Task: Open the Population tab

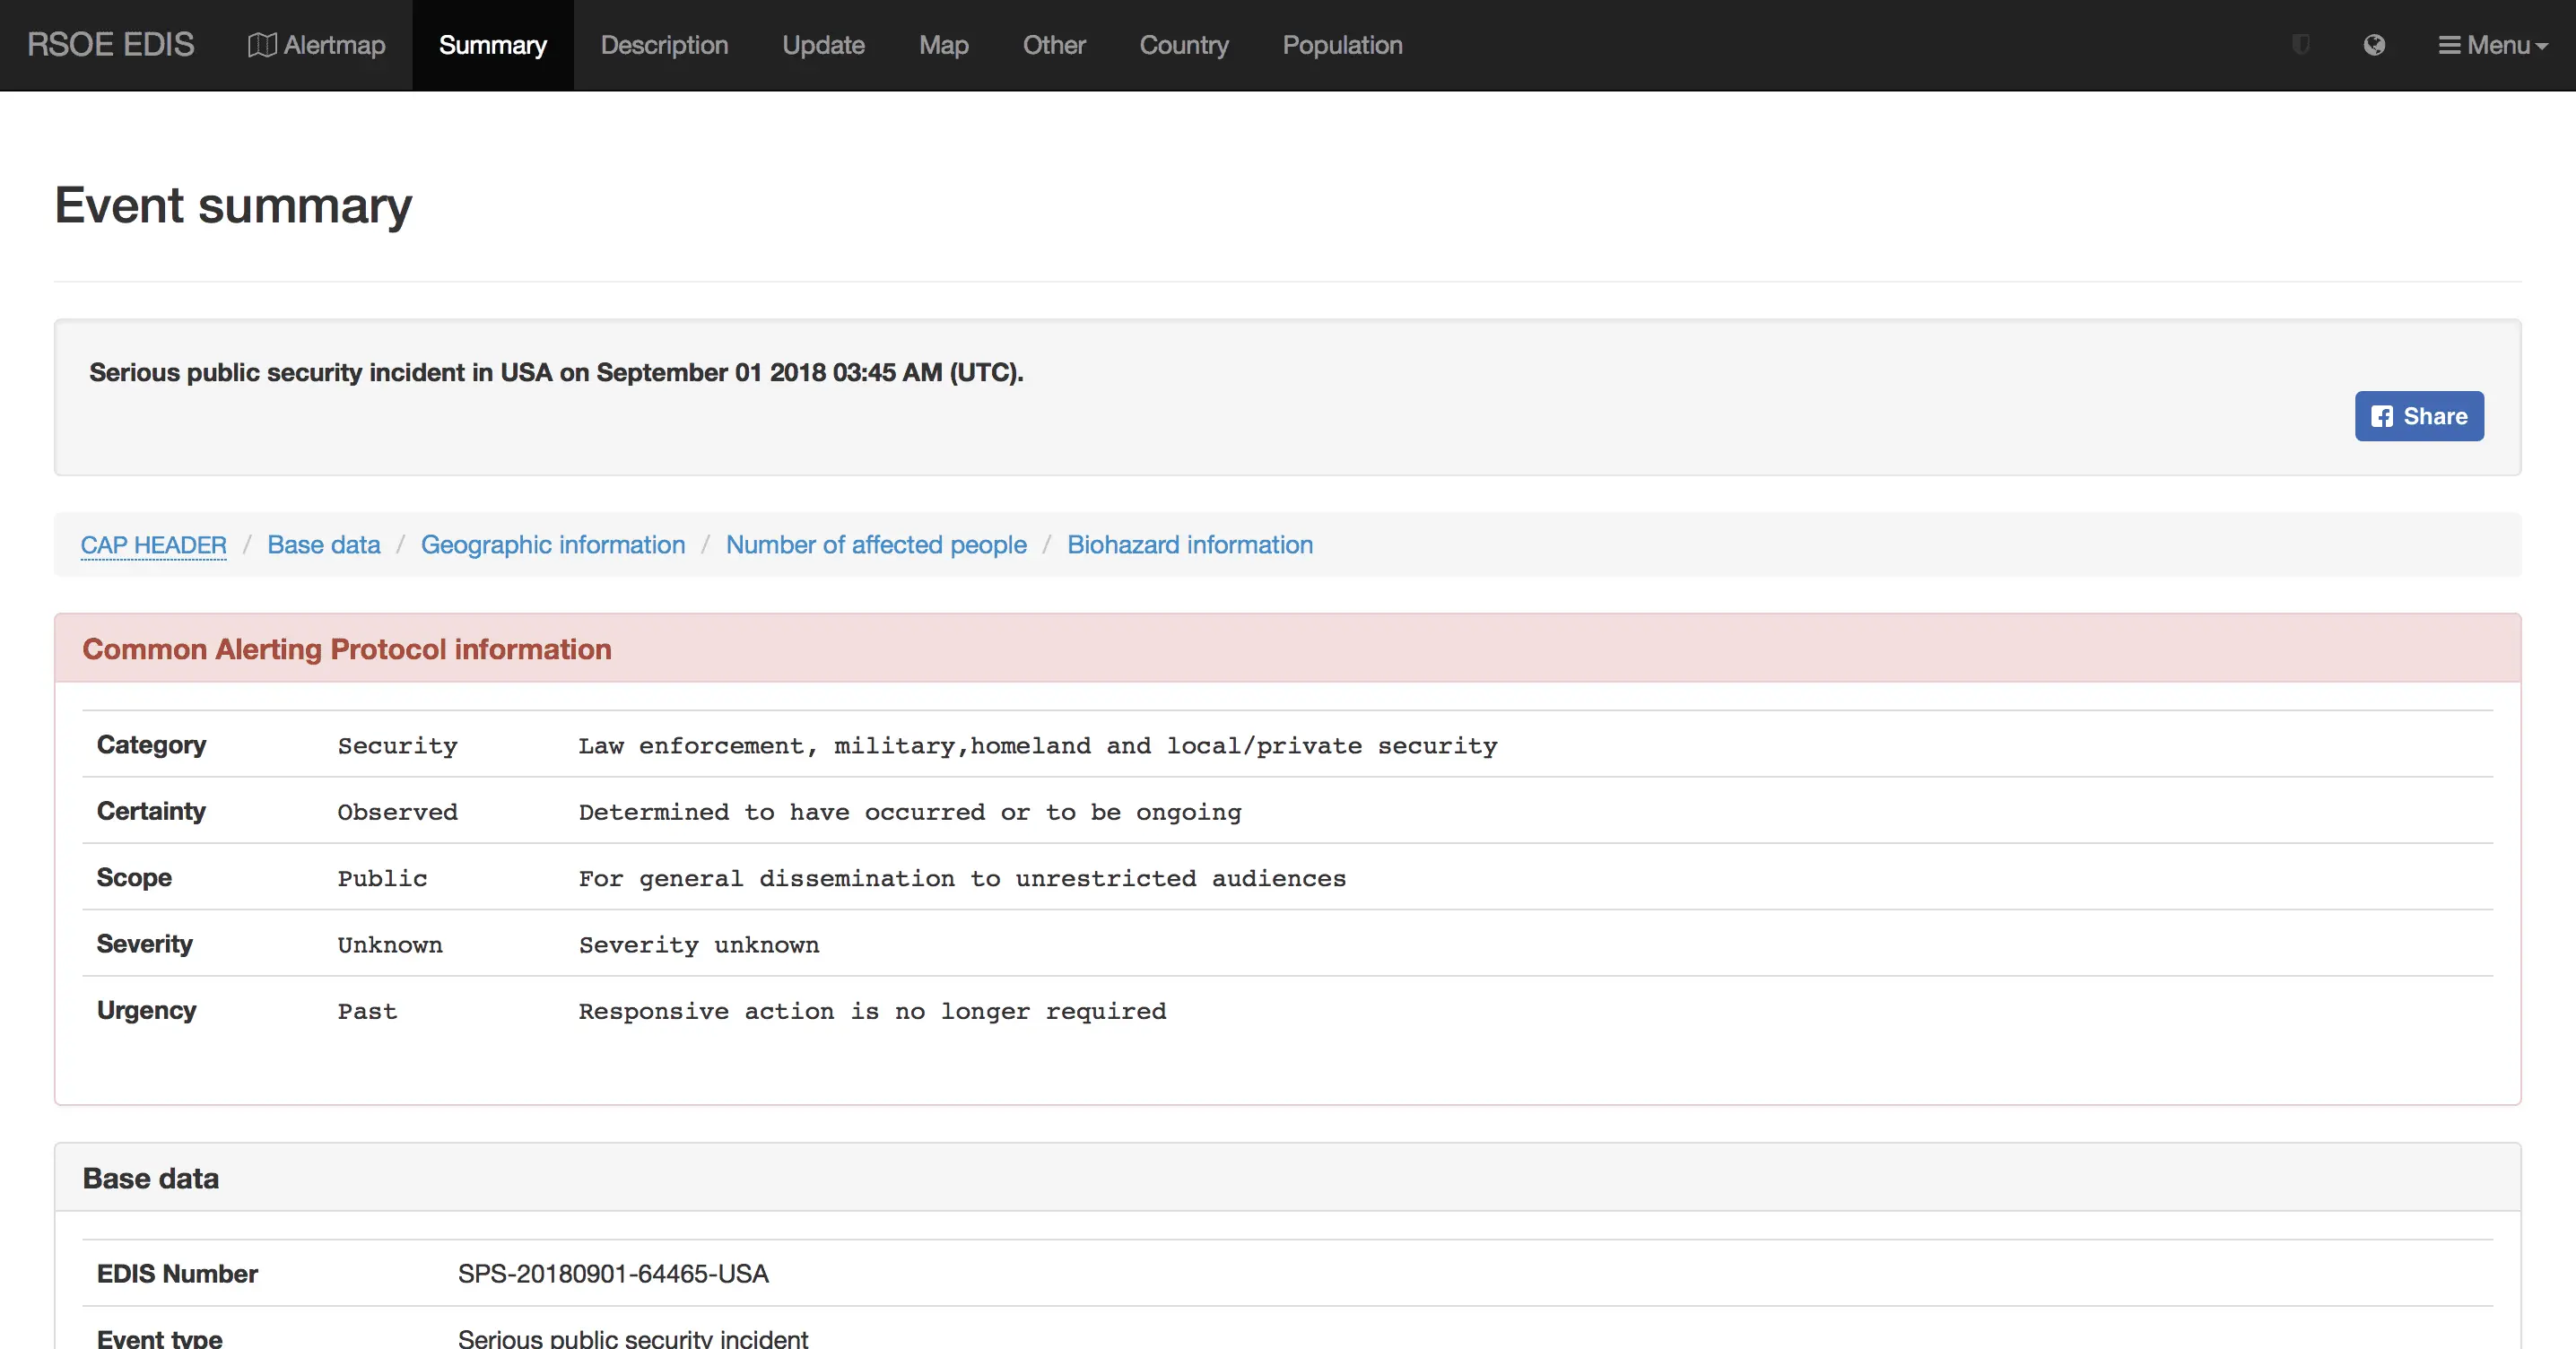Action: [x=1342, y=45]
